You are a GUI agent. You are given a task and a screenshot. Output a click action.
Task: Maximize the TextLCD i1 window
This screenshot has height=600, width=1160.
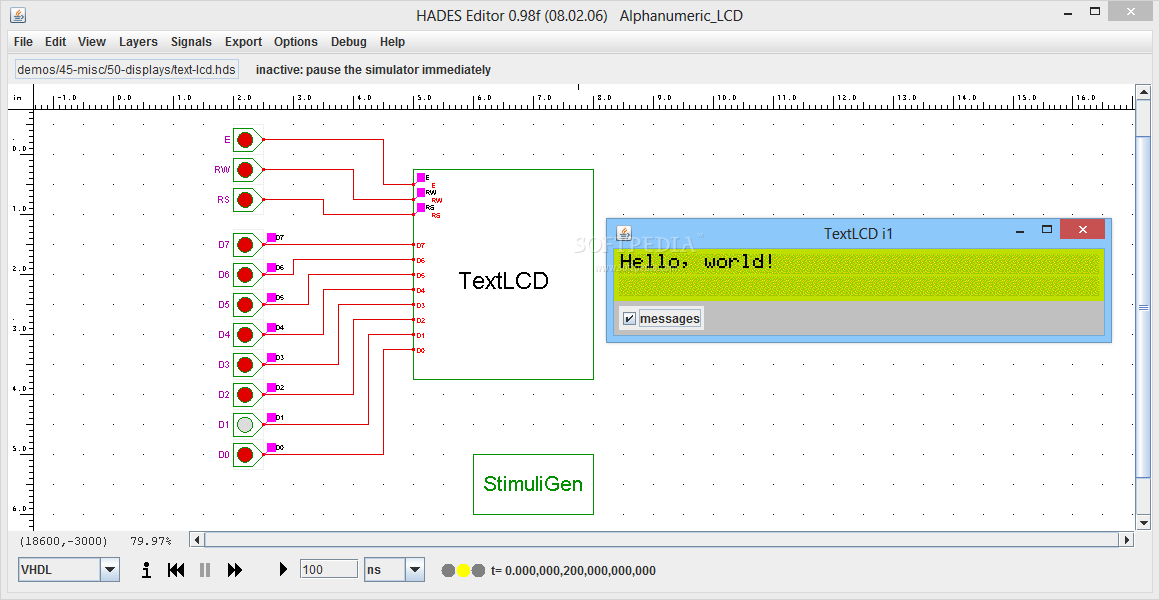point(1047,230)
